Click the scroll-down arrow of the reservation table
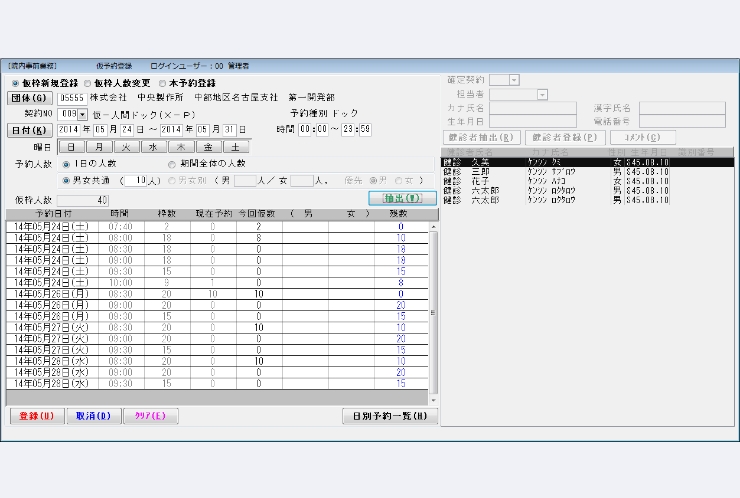 (433, 400)
